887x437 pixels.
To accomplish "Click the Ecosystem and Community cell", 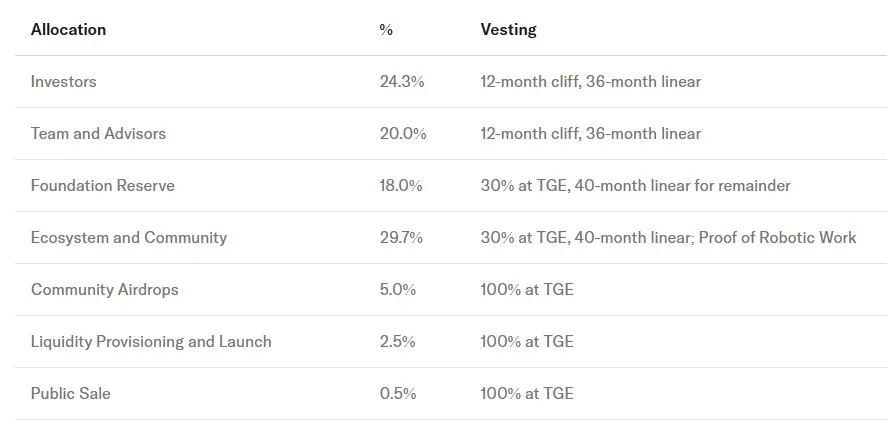I will click(129, 238).
